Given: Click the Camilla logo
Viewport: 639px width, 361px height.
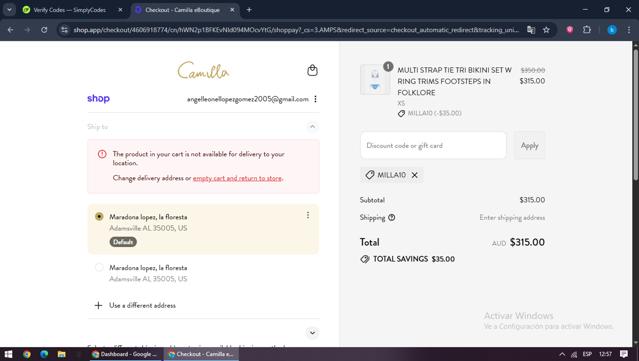Looking at the screenshot, I should click(x=203, y=70).
